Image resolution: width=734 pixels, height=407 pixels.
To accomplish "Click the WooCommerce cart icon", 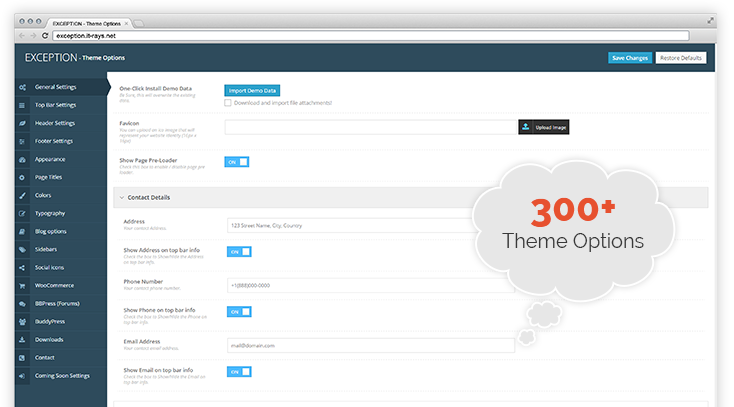I will point(22,285).
